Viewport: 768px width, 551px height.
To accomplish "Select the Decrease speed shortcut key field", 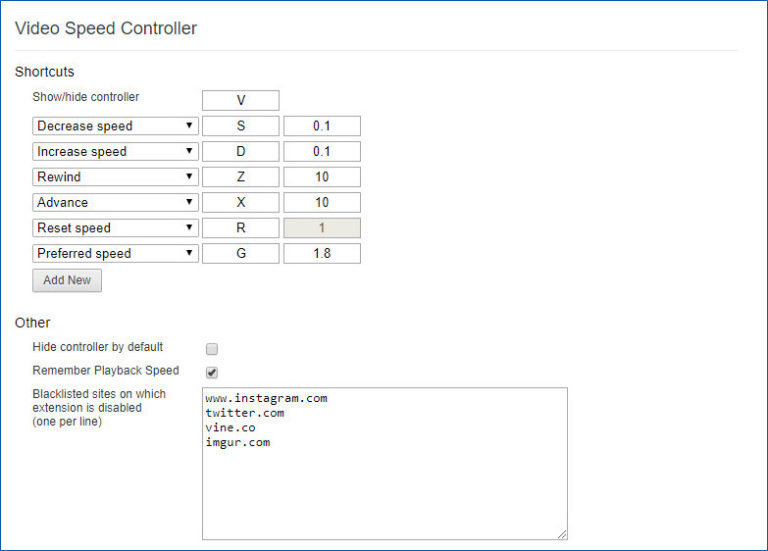I will [x=241, y=126].
